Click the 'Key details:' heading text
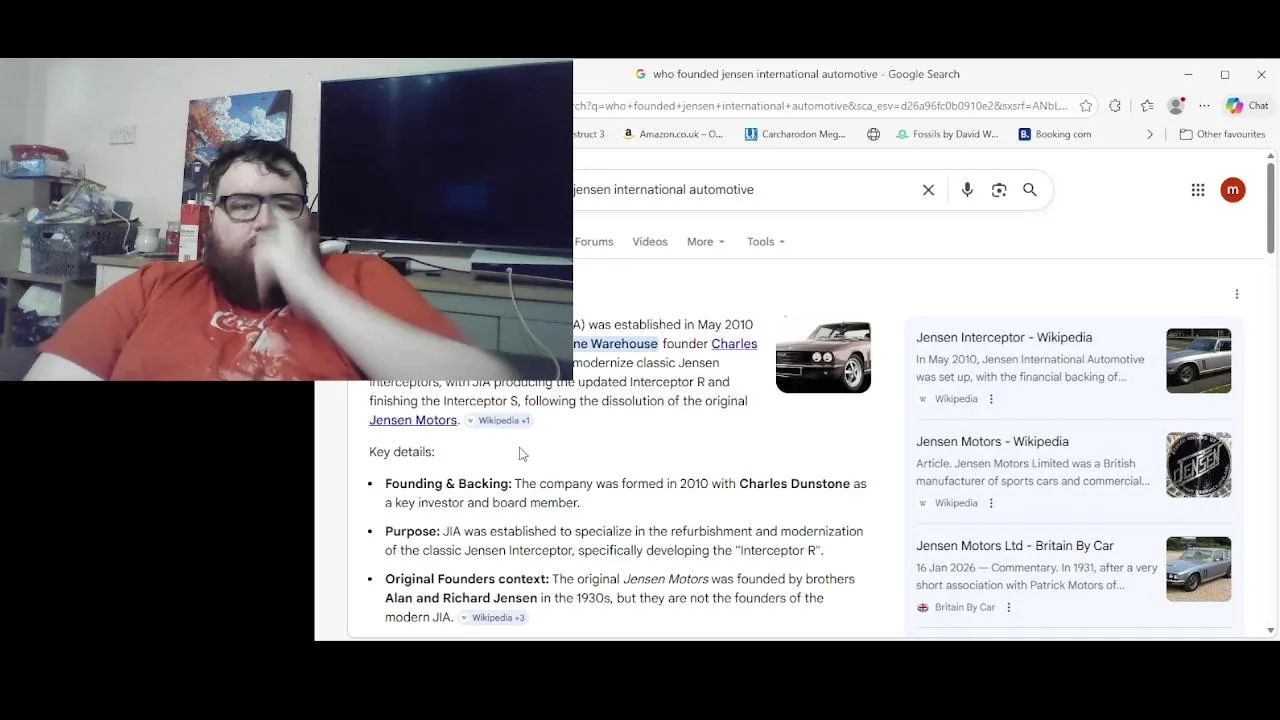1280x720 pixels. (x=402, y=452)
